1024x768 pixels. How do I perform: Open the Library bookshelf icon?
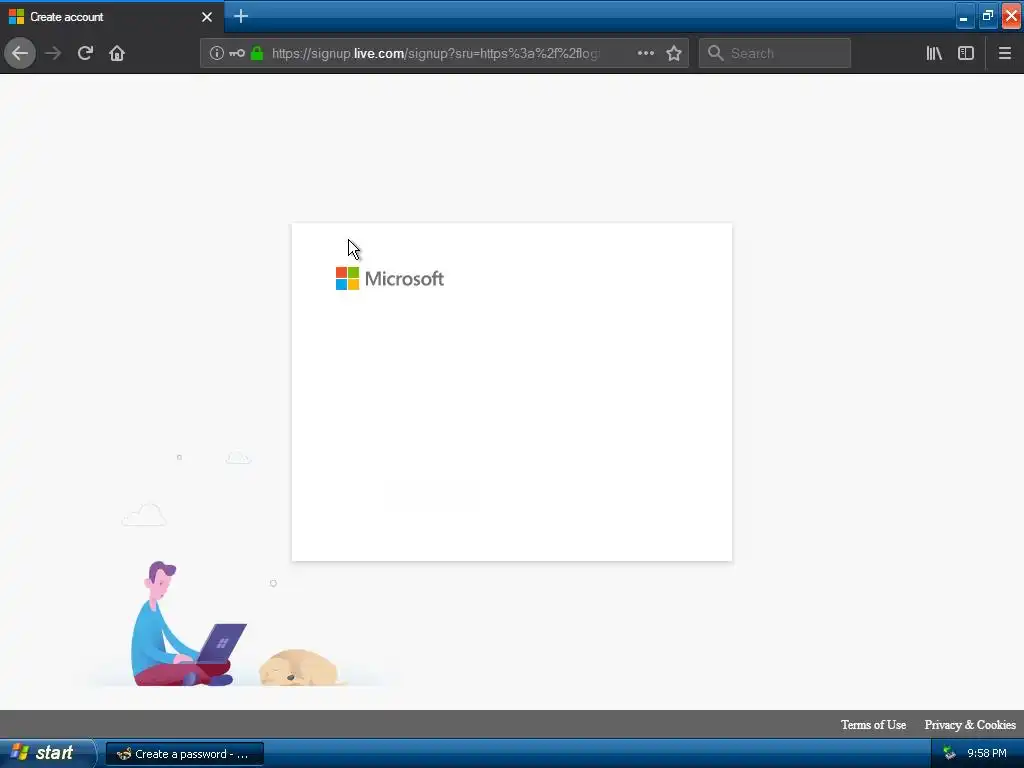tap(934, 53)
